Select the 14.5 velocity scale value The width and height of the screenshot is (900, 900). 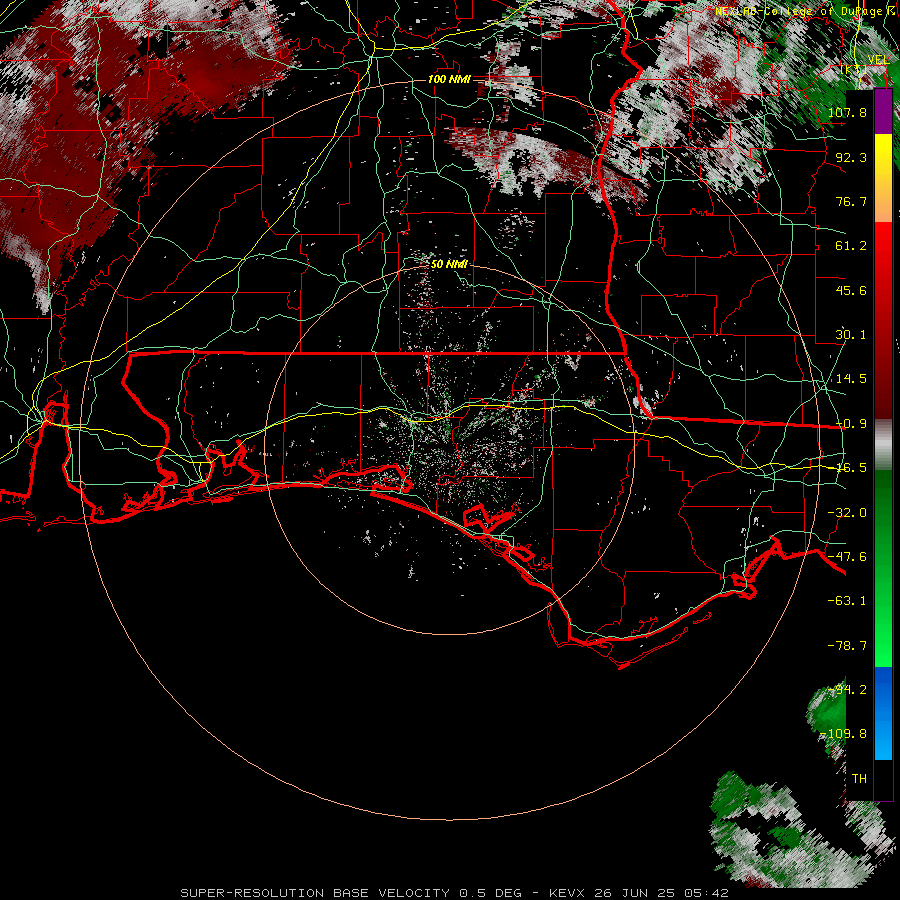coord(851,379)
